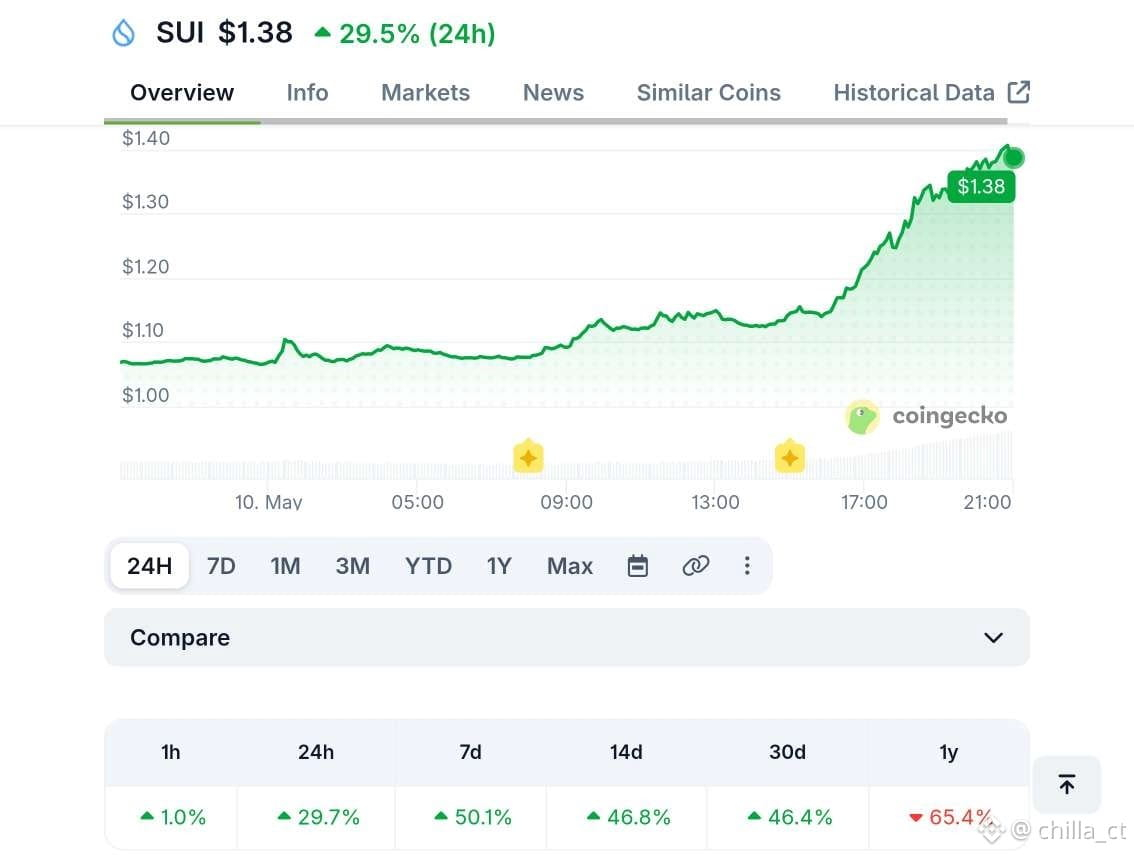Click the $1.38 price tag on chart

tap(981, 187)
